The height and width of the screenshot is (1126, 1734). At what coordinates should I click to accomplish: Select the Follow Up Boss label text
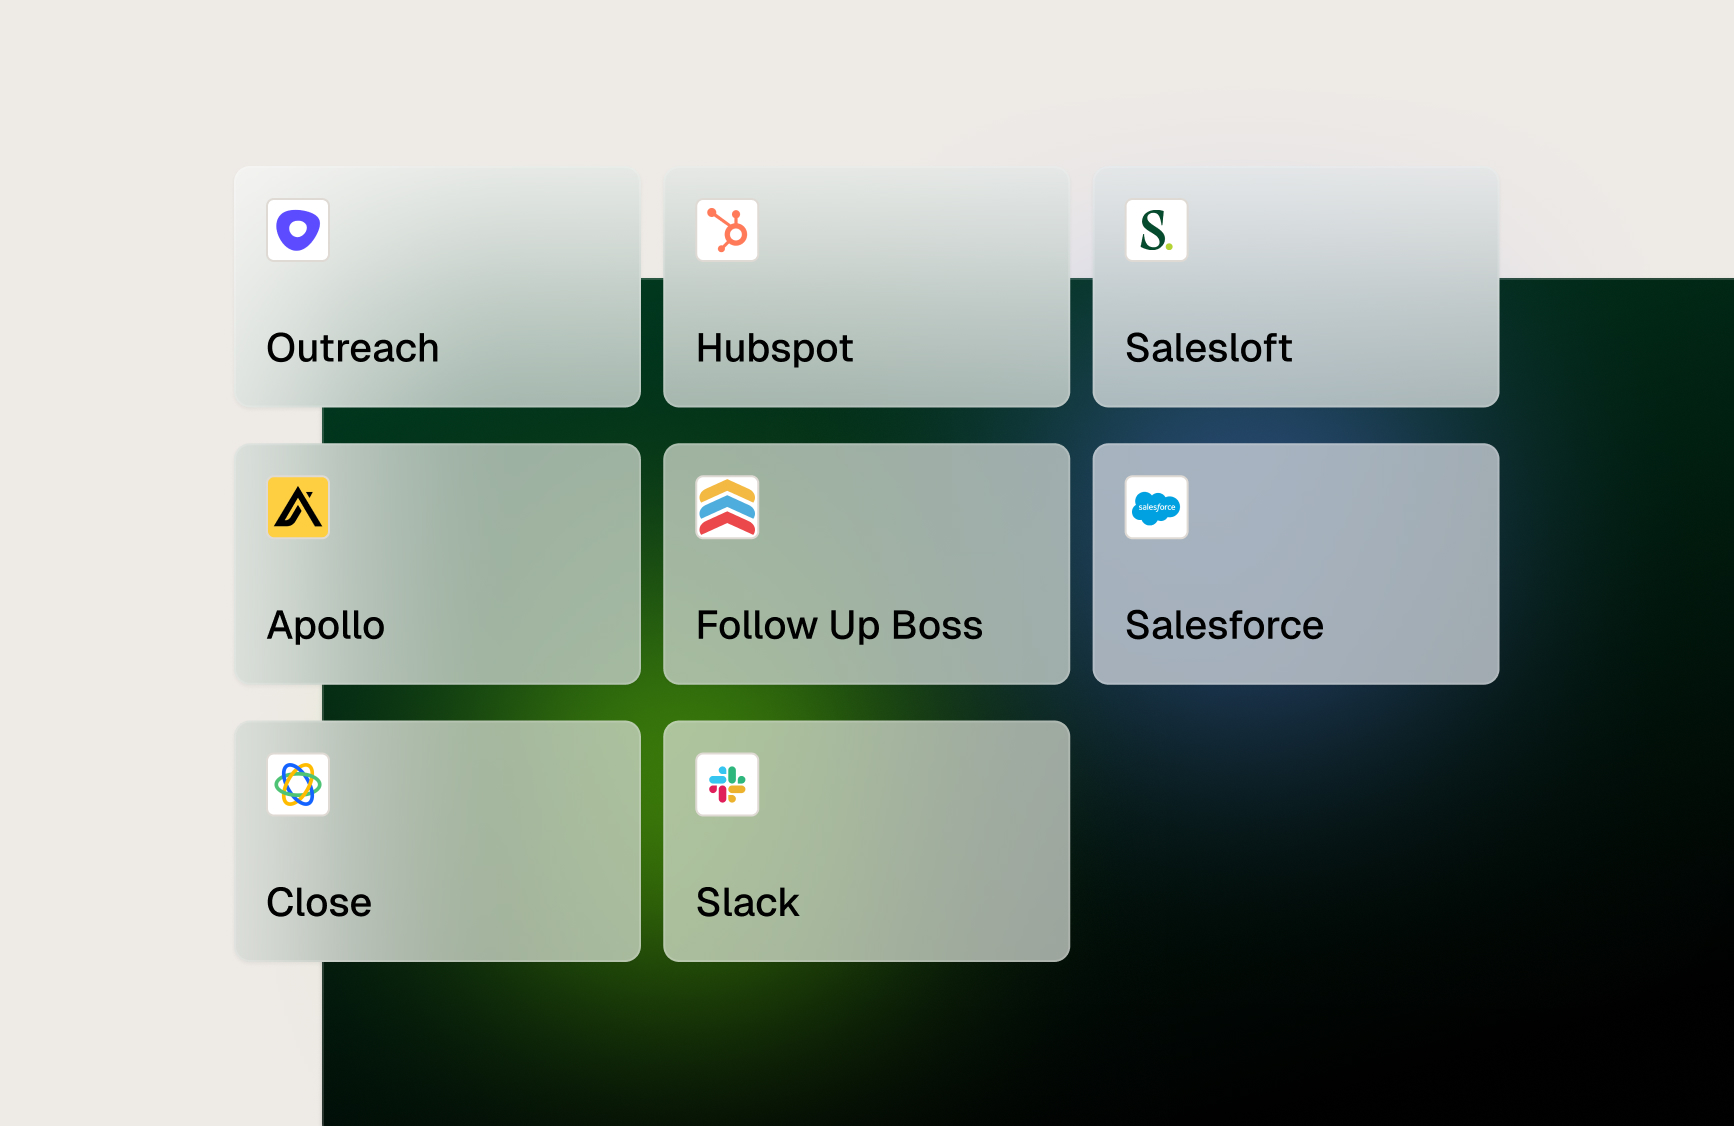[840, 626]
